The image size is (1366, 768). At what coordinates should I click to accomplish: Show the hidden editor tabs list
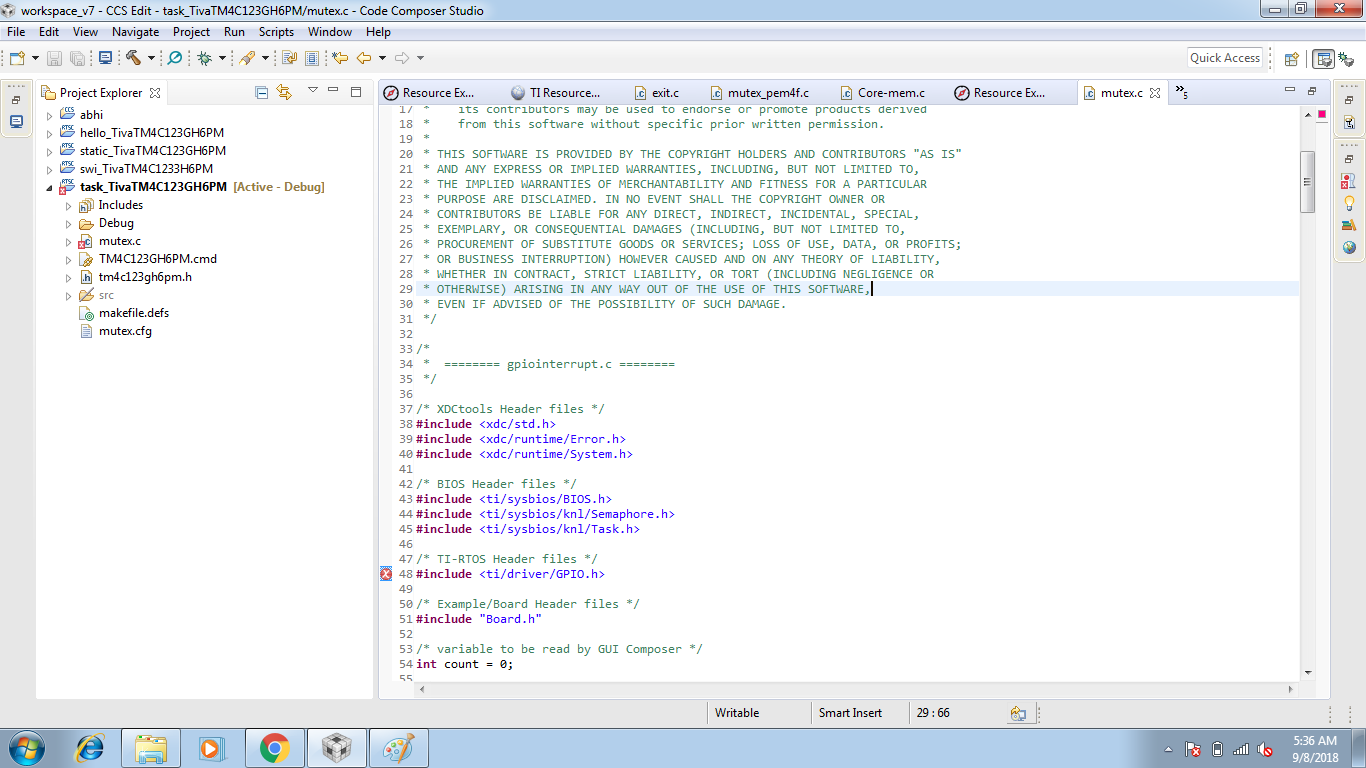(1182, 92)
